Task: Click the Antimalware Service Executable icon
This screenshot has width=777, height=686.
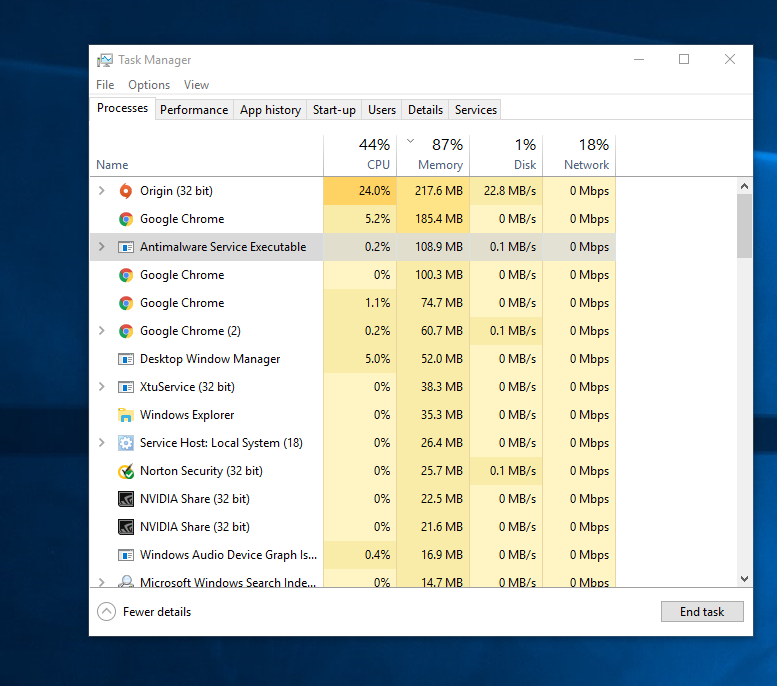Action: (126, 247)
